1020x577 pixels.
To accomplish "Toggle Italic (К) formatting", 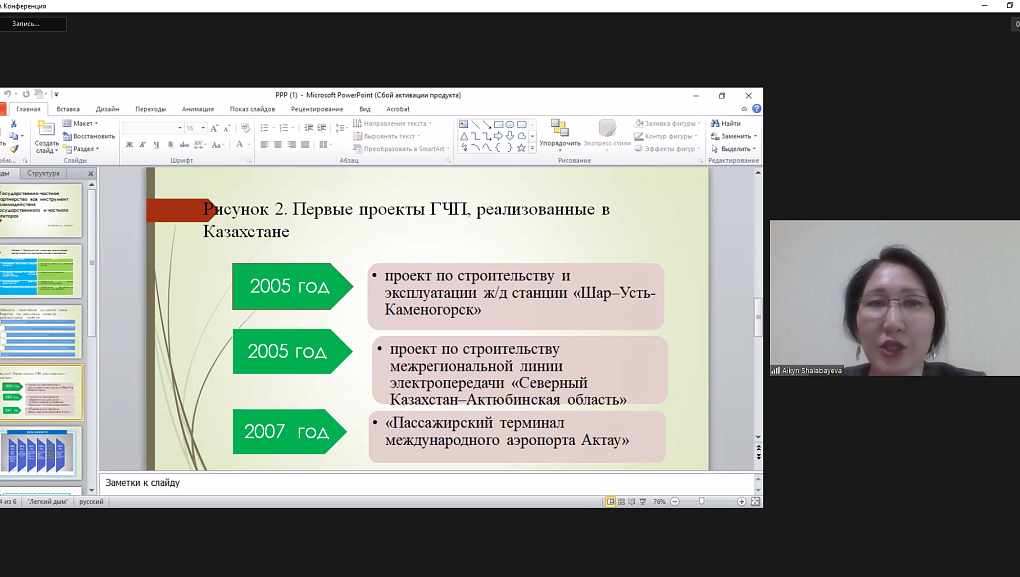I will (142, 144).
